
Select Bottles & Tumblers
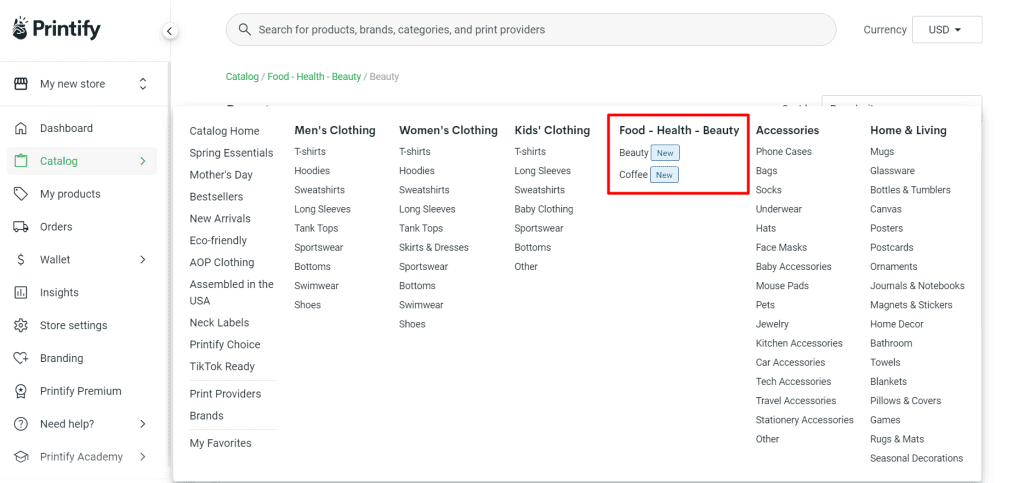(910, 190)
